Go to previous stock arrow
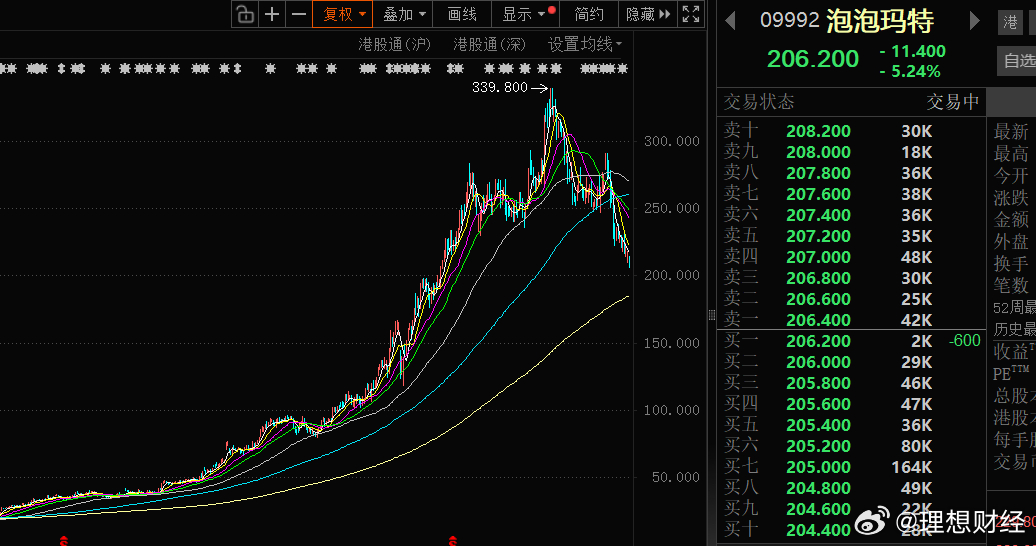 coord(729,20)
